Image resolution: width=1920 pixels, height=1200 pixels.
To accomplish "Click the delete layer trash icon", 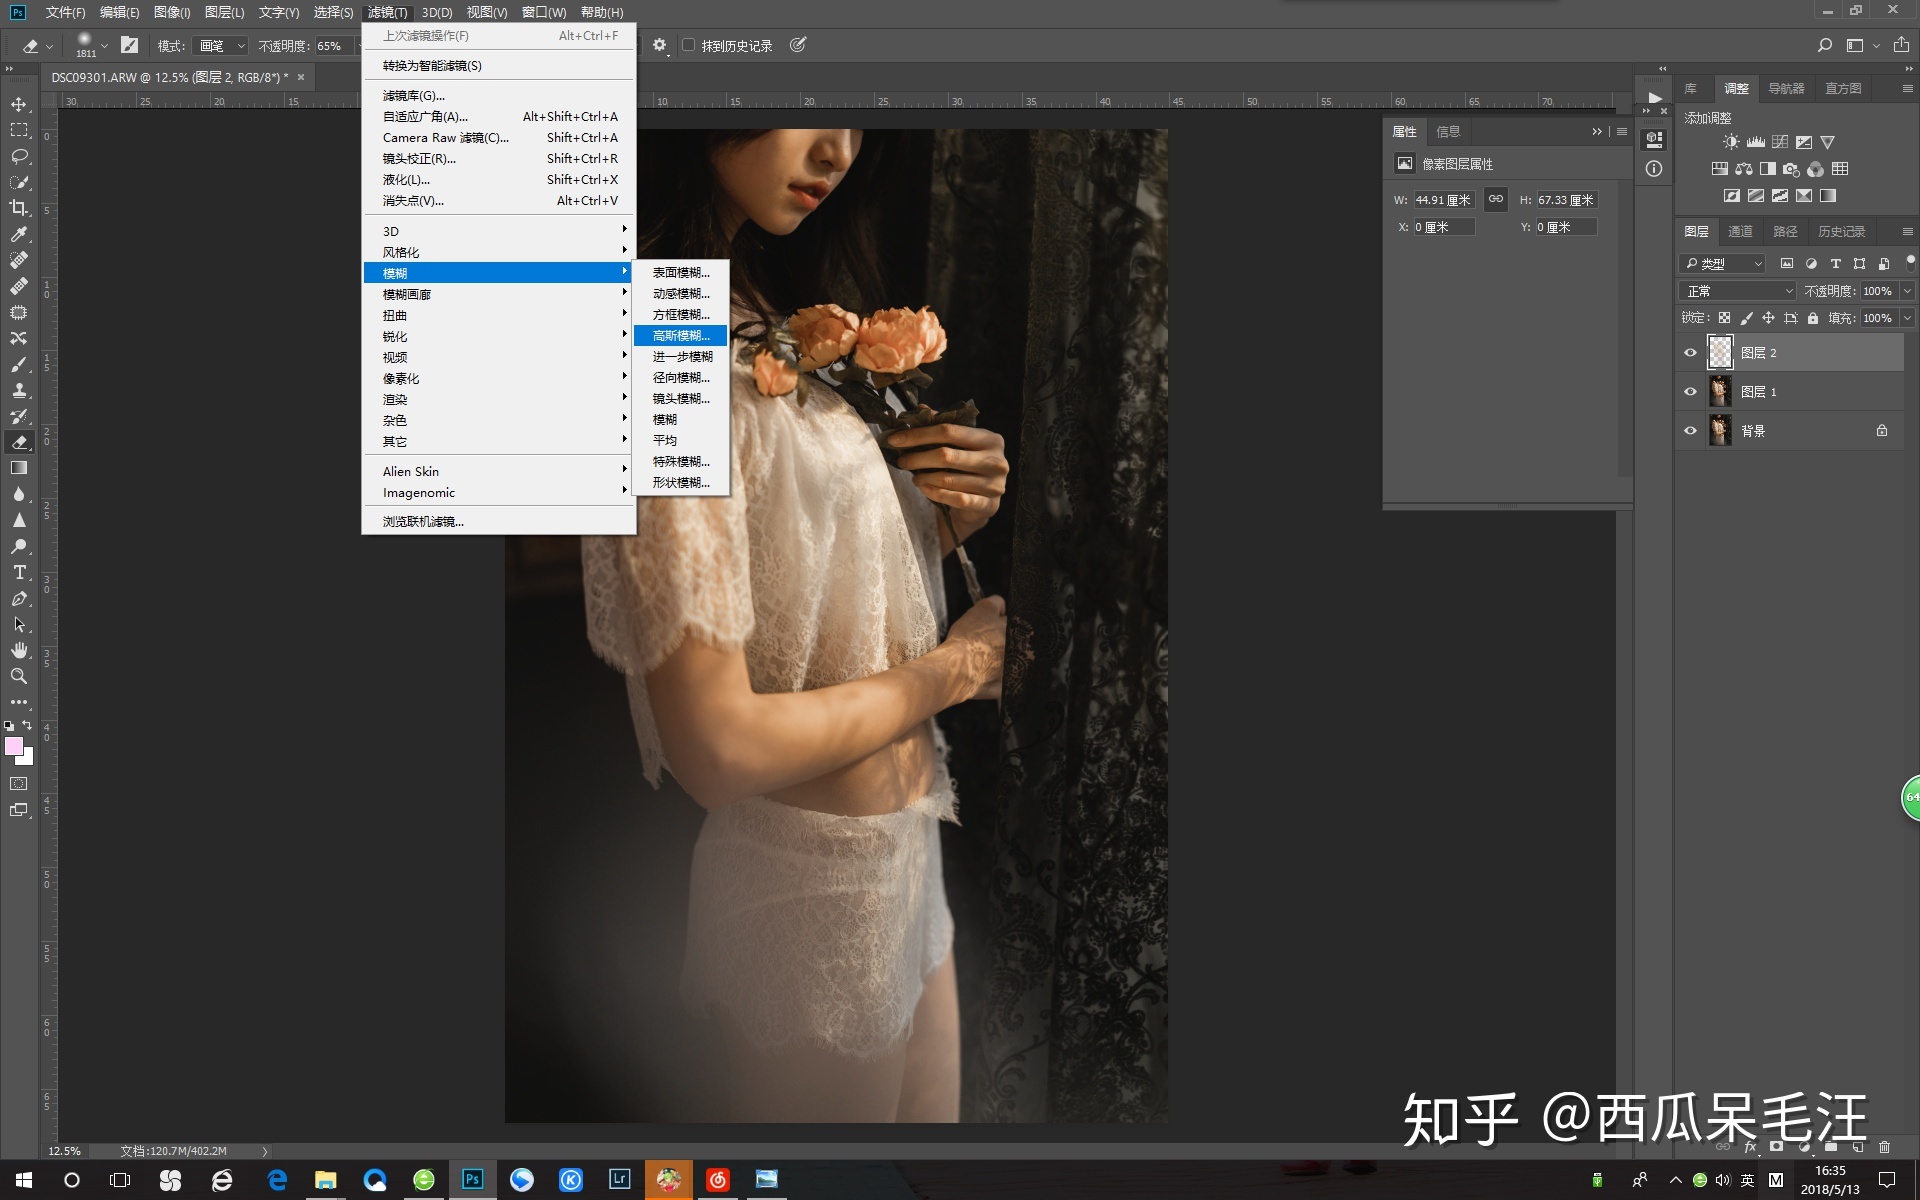I will point(1884,1147).
